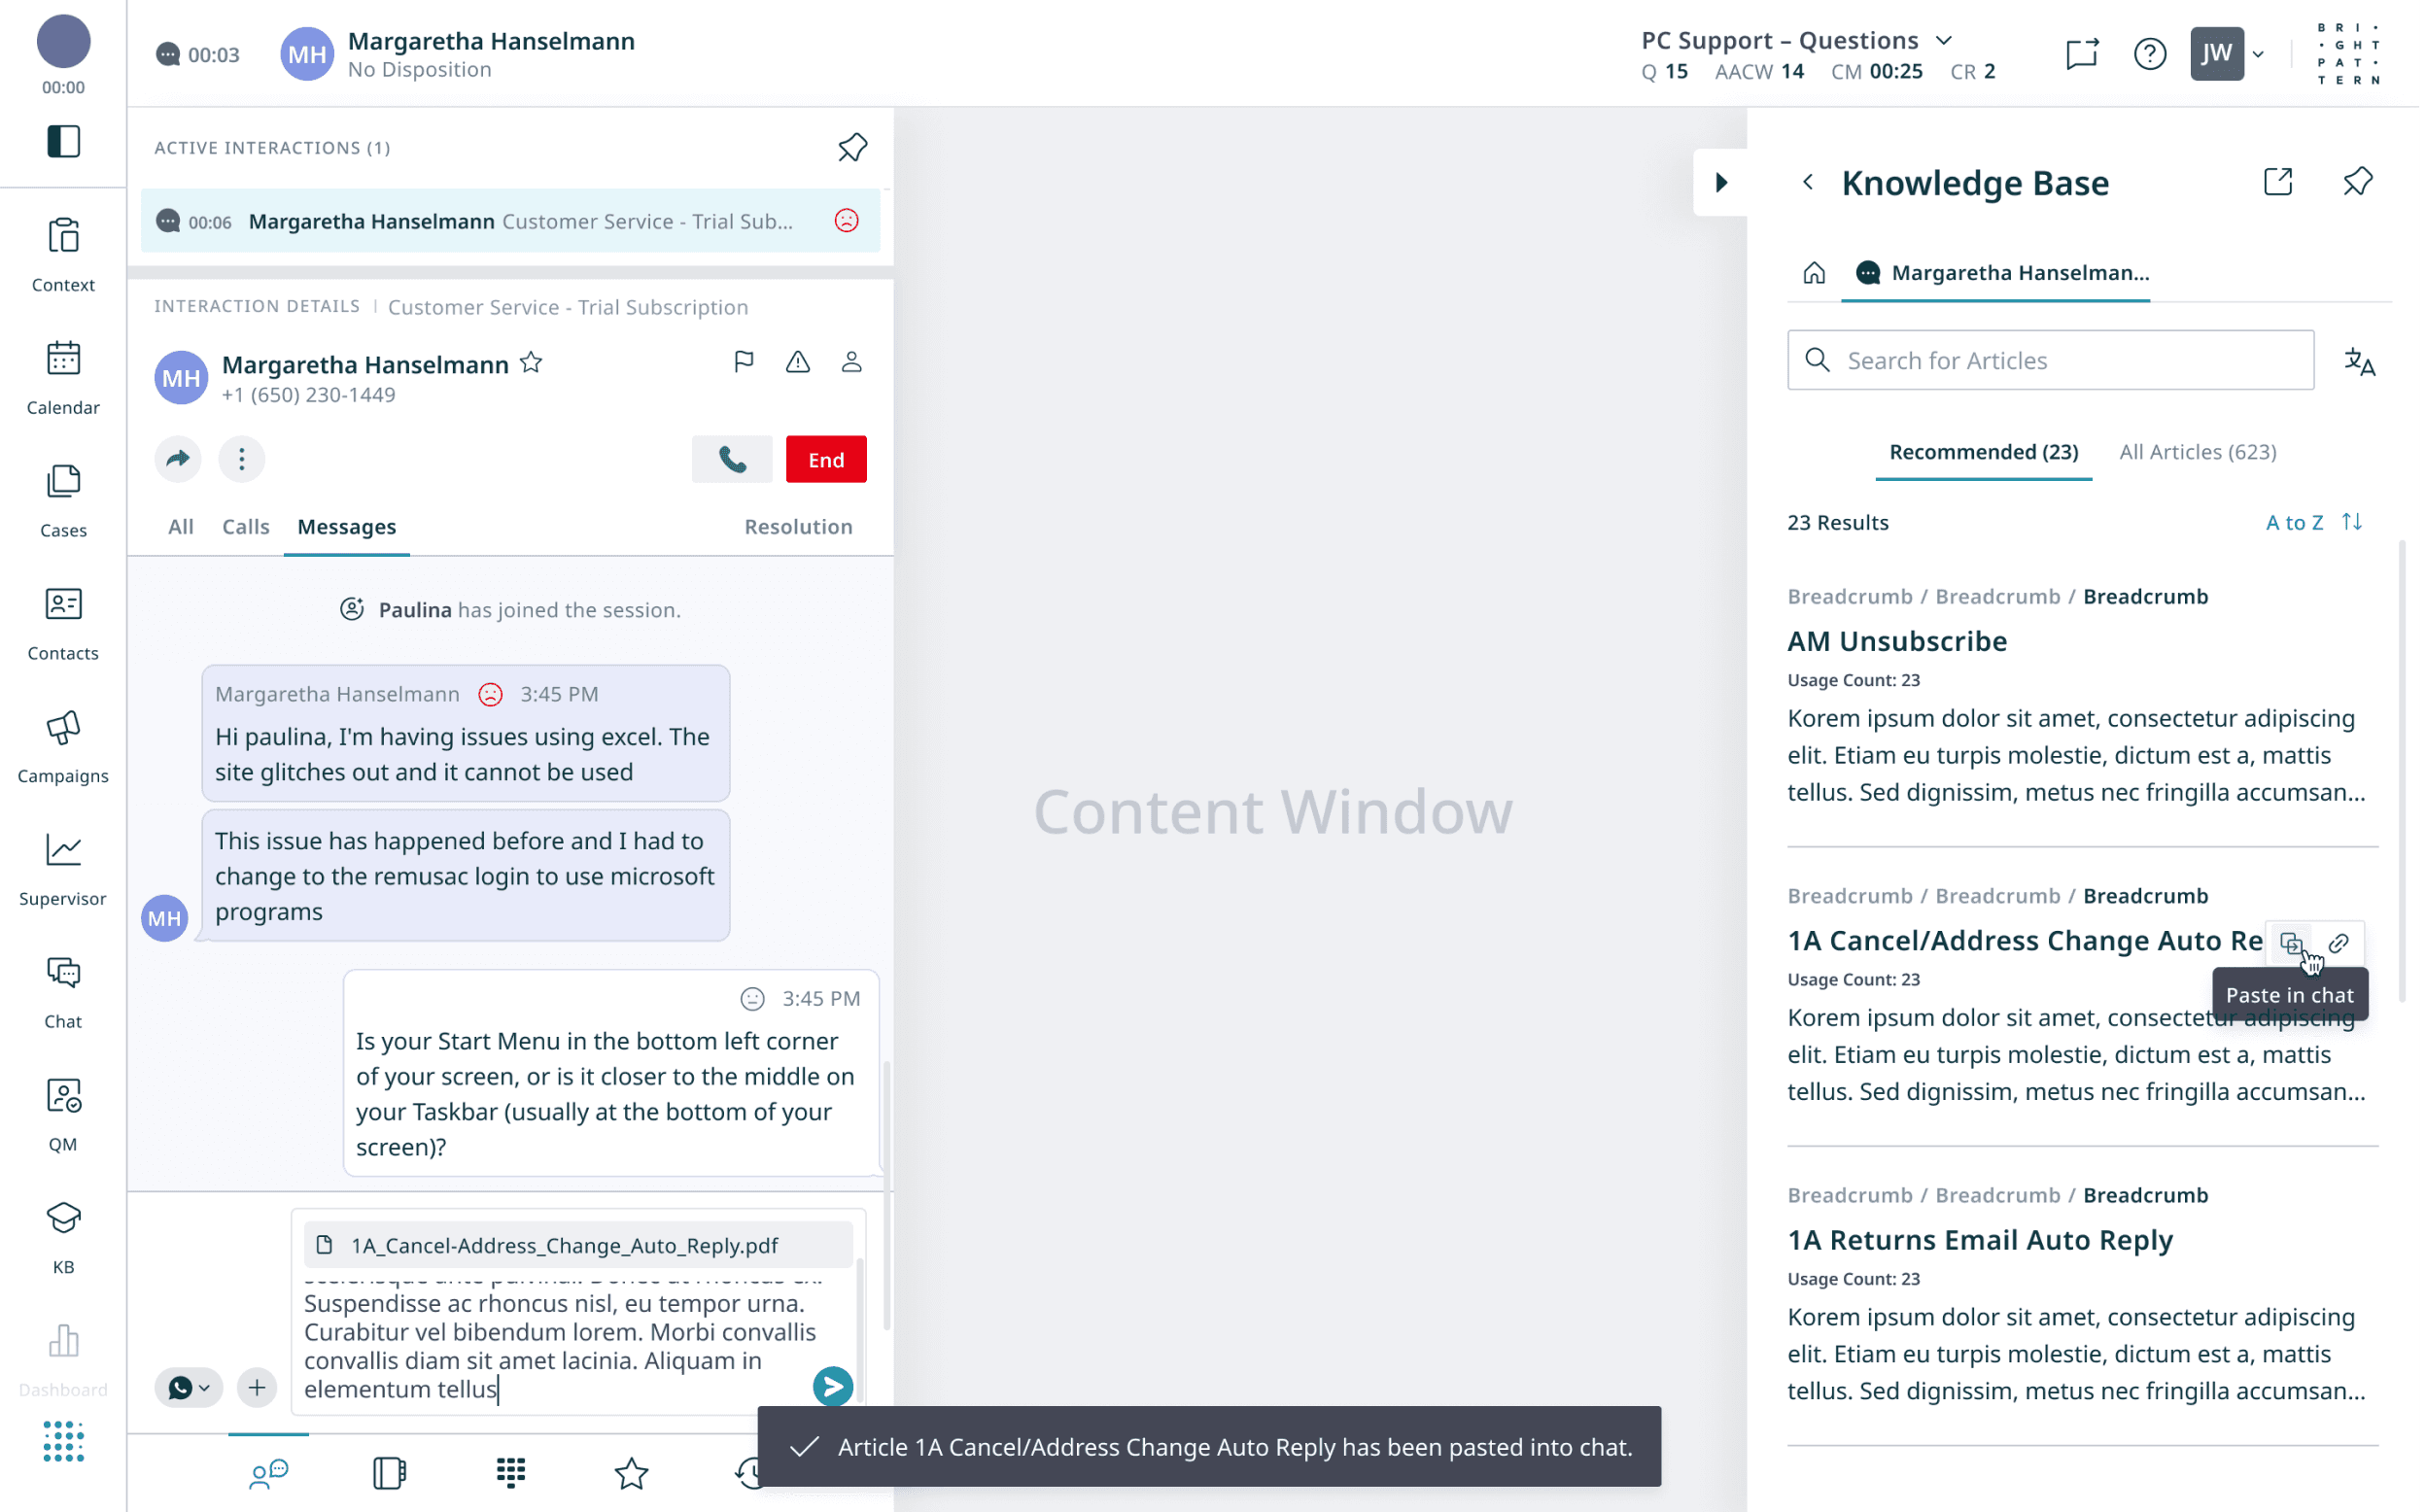Send the chat message with arrow button
The height and width of the screenshot is (1512, 2426).
point(832,1386)
